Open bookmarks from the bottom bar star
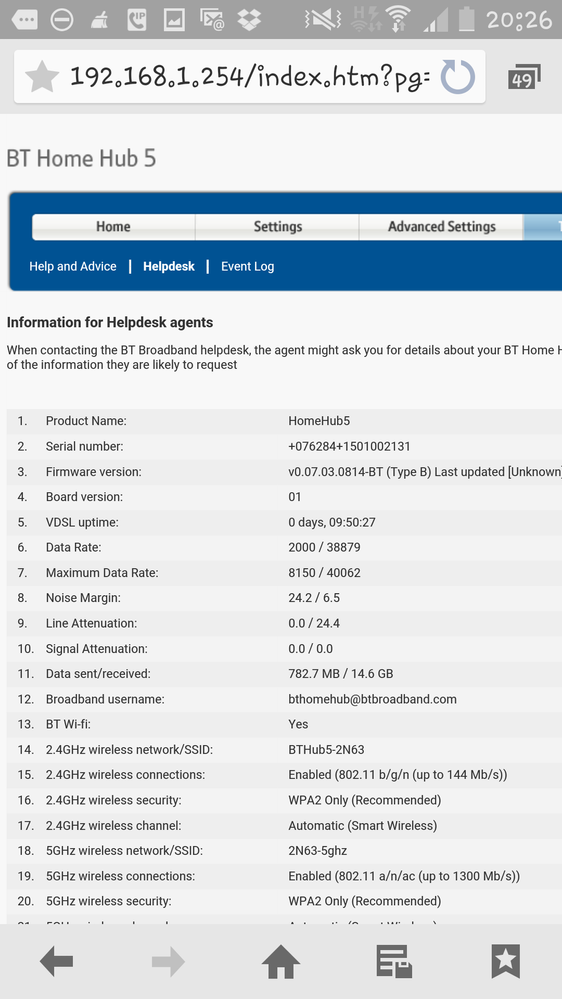The height and width of the screenshot is (999, 562). (506, 961)
